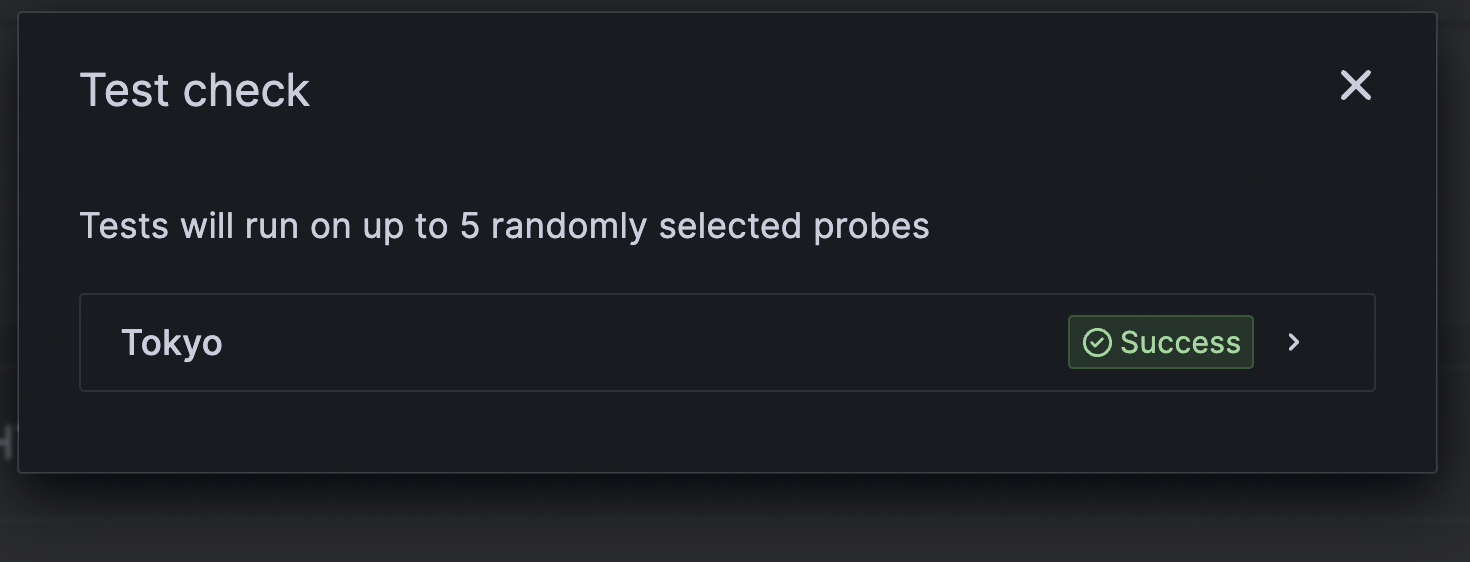Screen dimensions: 1470x562
Task: Select the circled checkmark icon beside Success
Action: [x=1097, y=343]
